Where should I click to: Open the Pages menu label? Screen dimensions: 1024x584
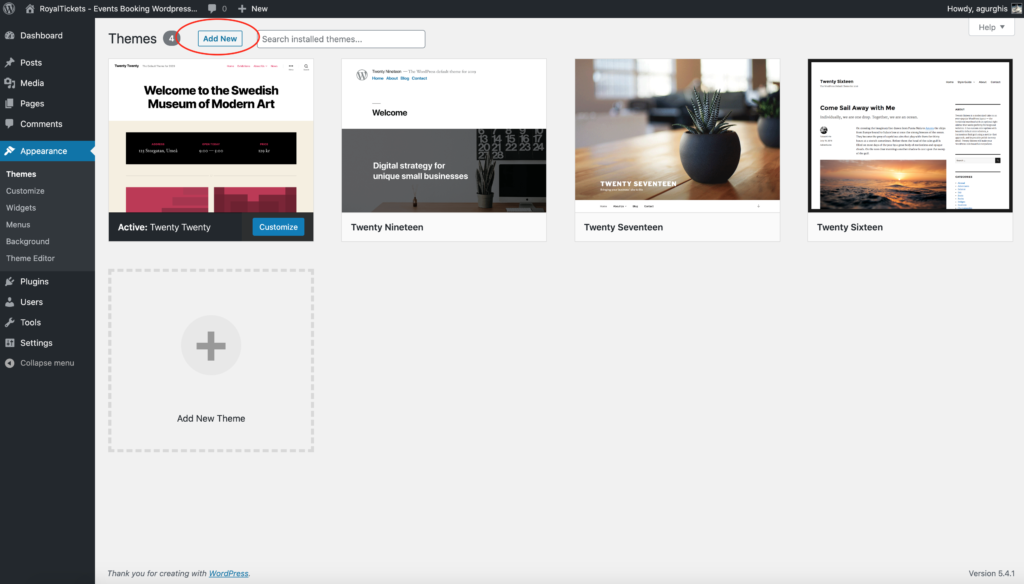click(32, 103)
